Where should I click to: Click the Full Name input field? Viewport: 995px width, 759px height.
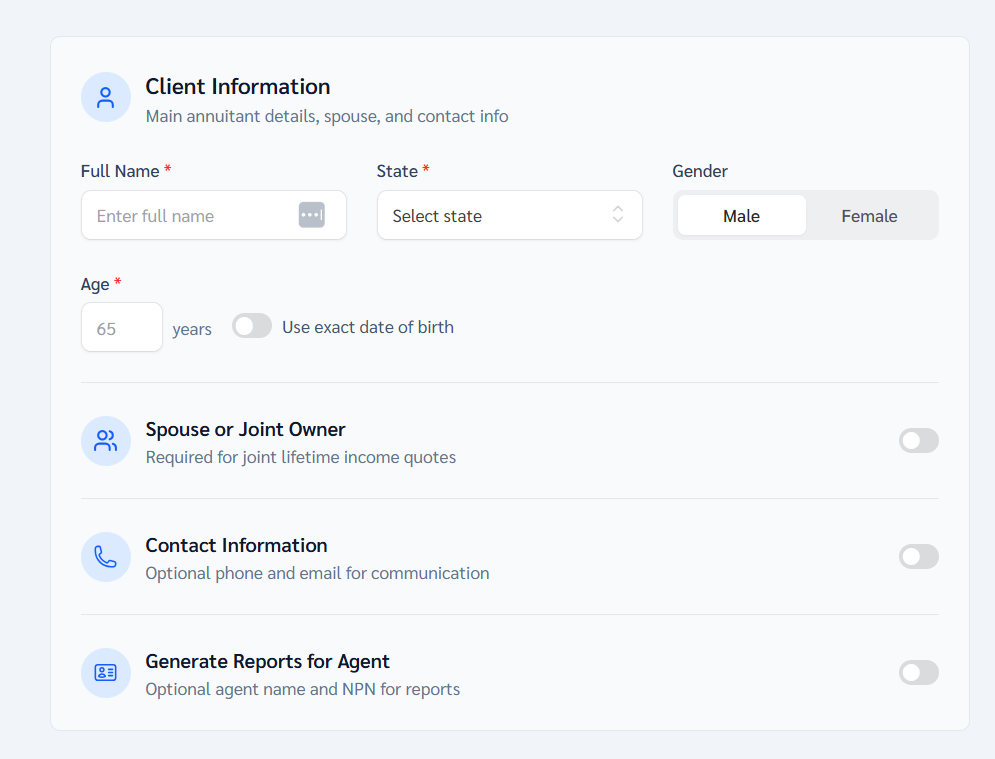tap(190, 216)
